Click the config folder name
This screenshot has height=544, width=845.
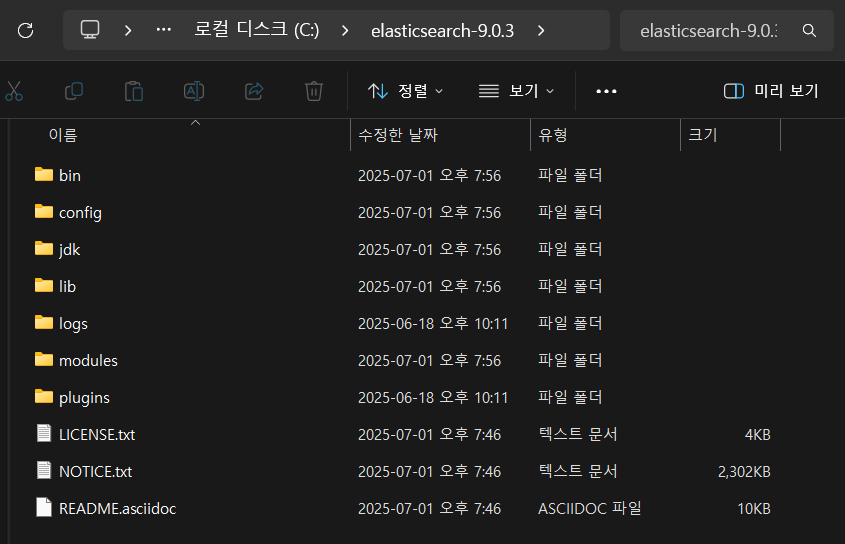pyautogui.click(x=80, y=213)
